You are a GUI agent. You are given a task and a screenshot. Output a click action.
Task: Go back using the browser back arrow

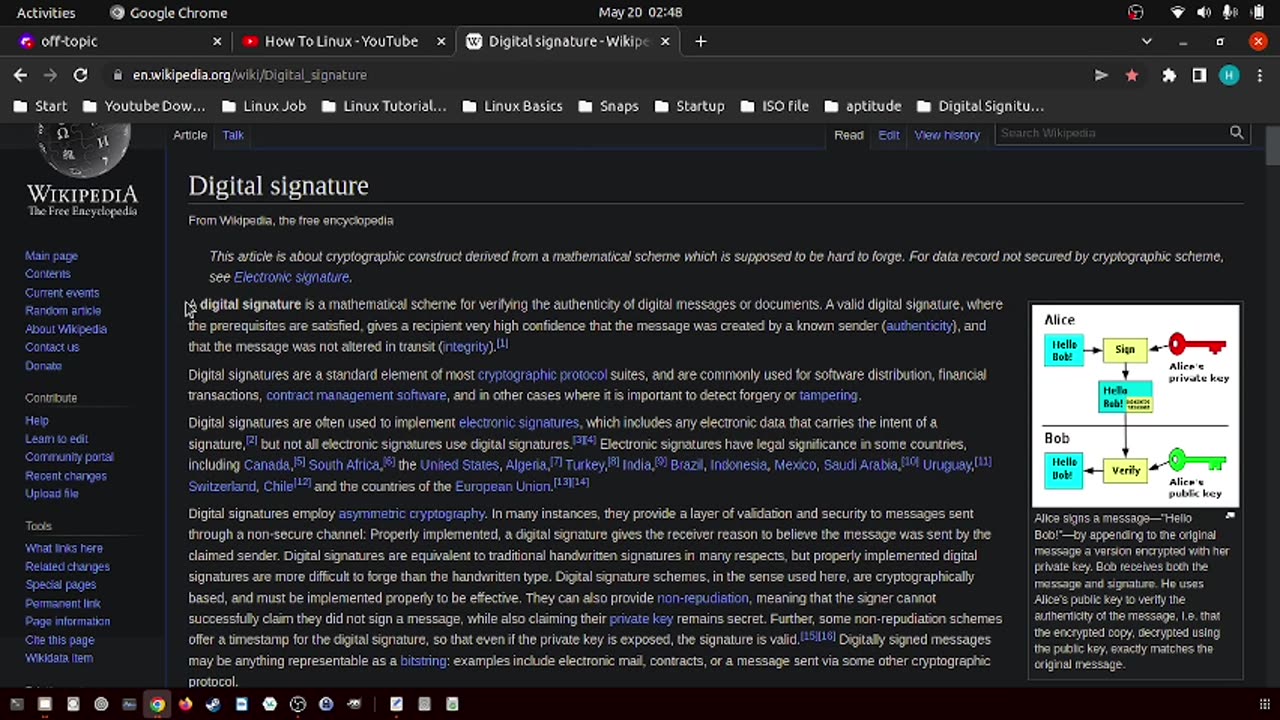(20, 75)
